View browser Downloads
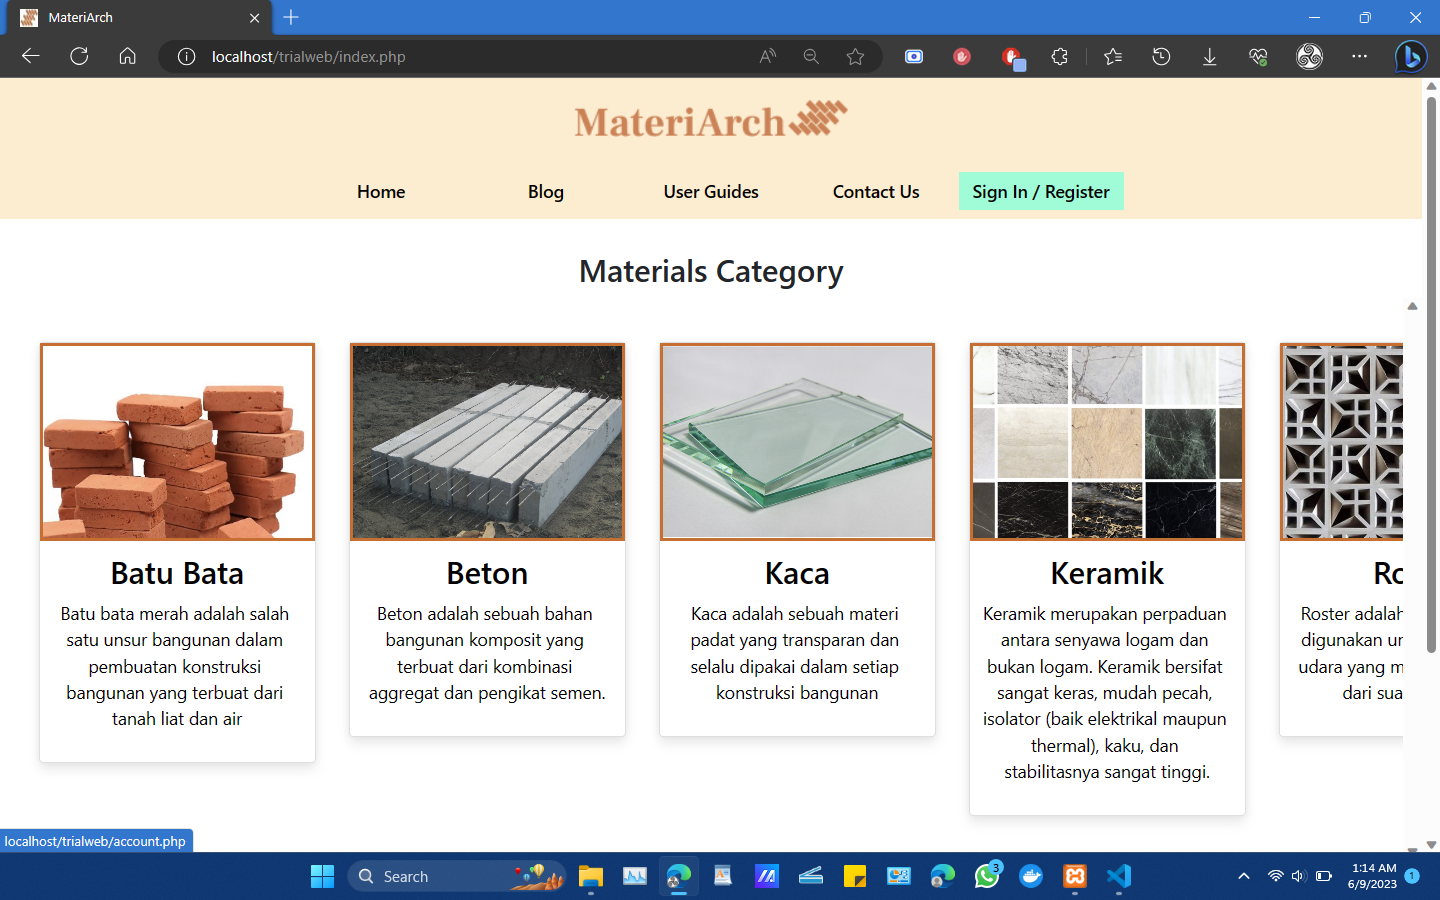Image resolution: width=1440 pixels, height=900 pixels. coord(1209,56)
